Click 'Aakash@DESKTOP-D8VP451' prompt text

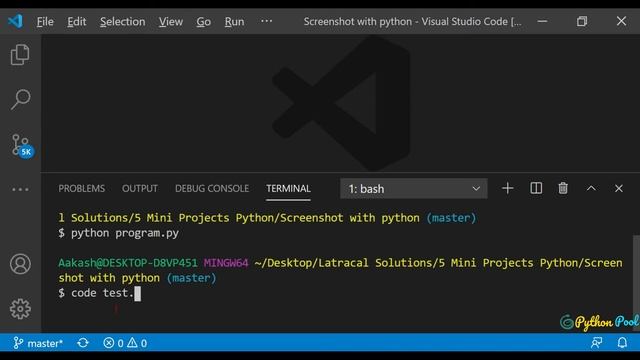pyautogui.click(x=128, y=263)
